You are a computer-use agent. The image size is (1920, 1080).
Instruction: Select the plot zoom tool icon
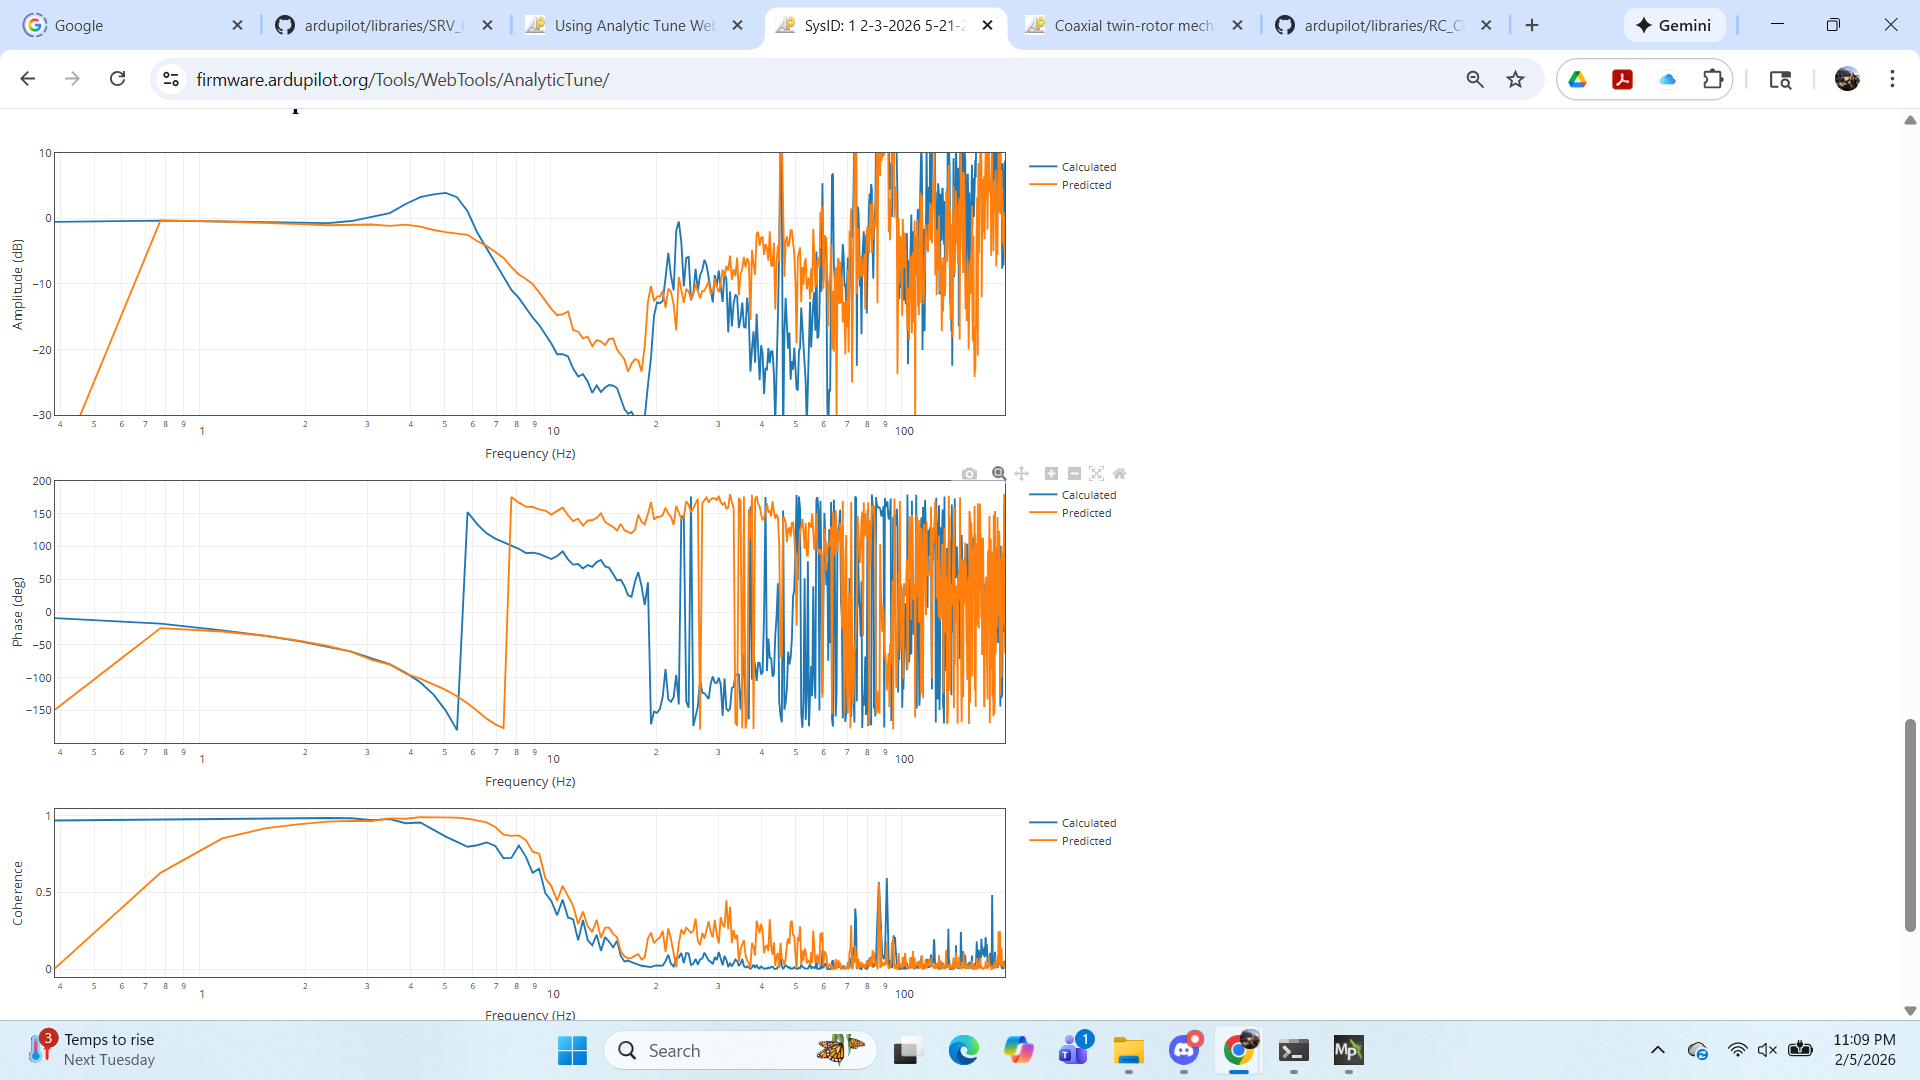pos(998,474)
